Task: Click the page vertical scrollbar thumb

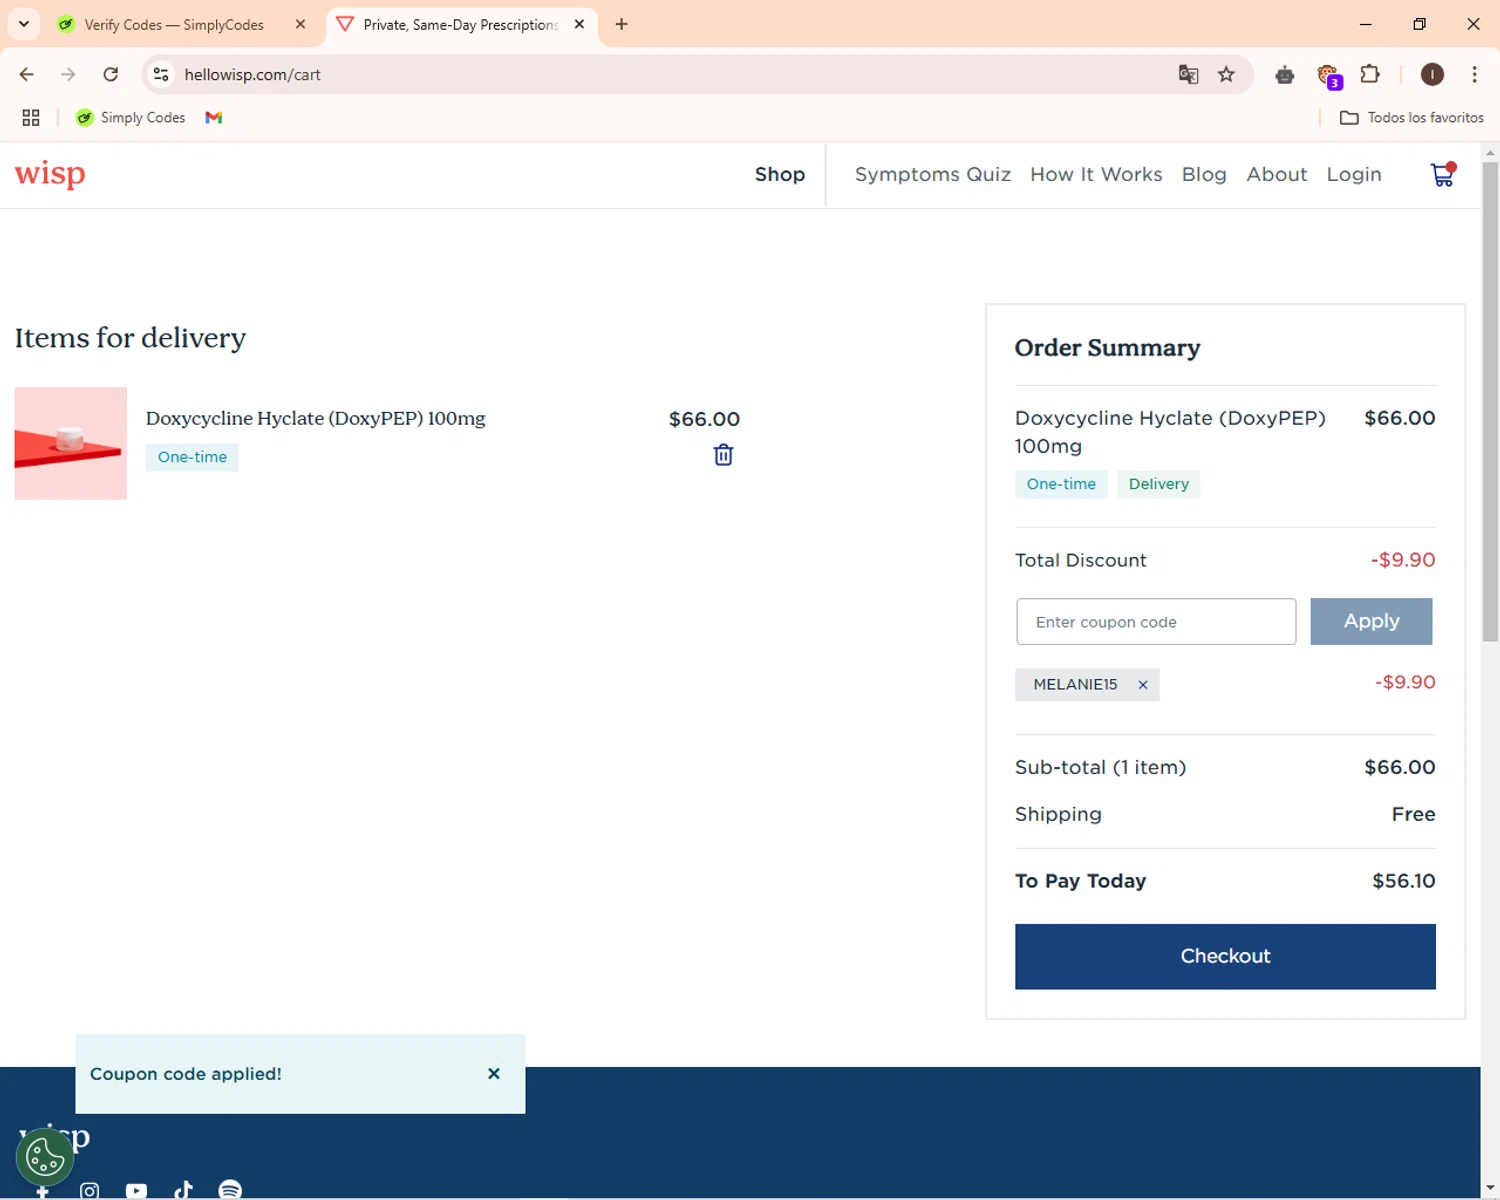Action: 1490,400
